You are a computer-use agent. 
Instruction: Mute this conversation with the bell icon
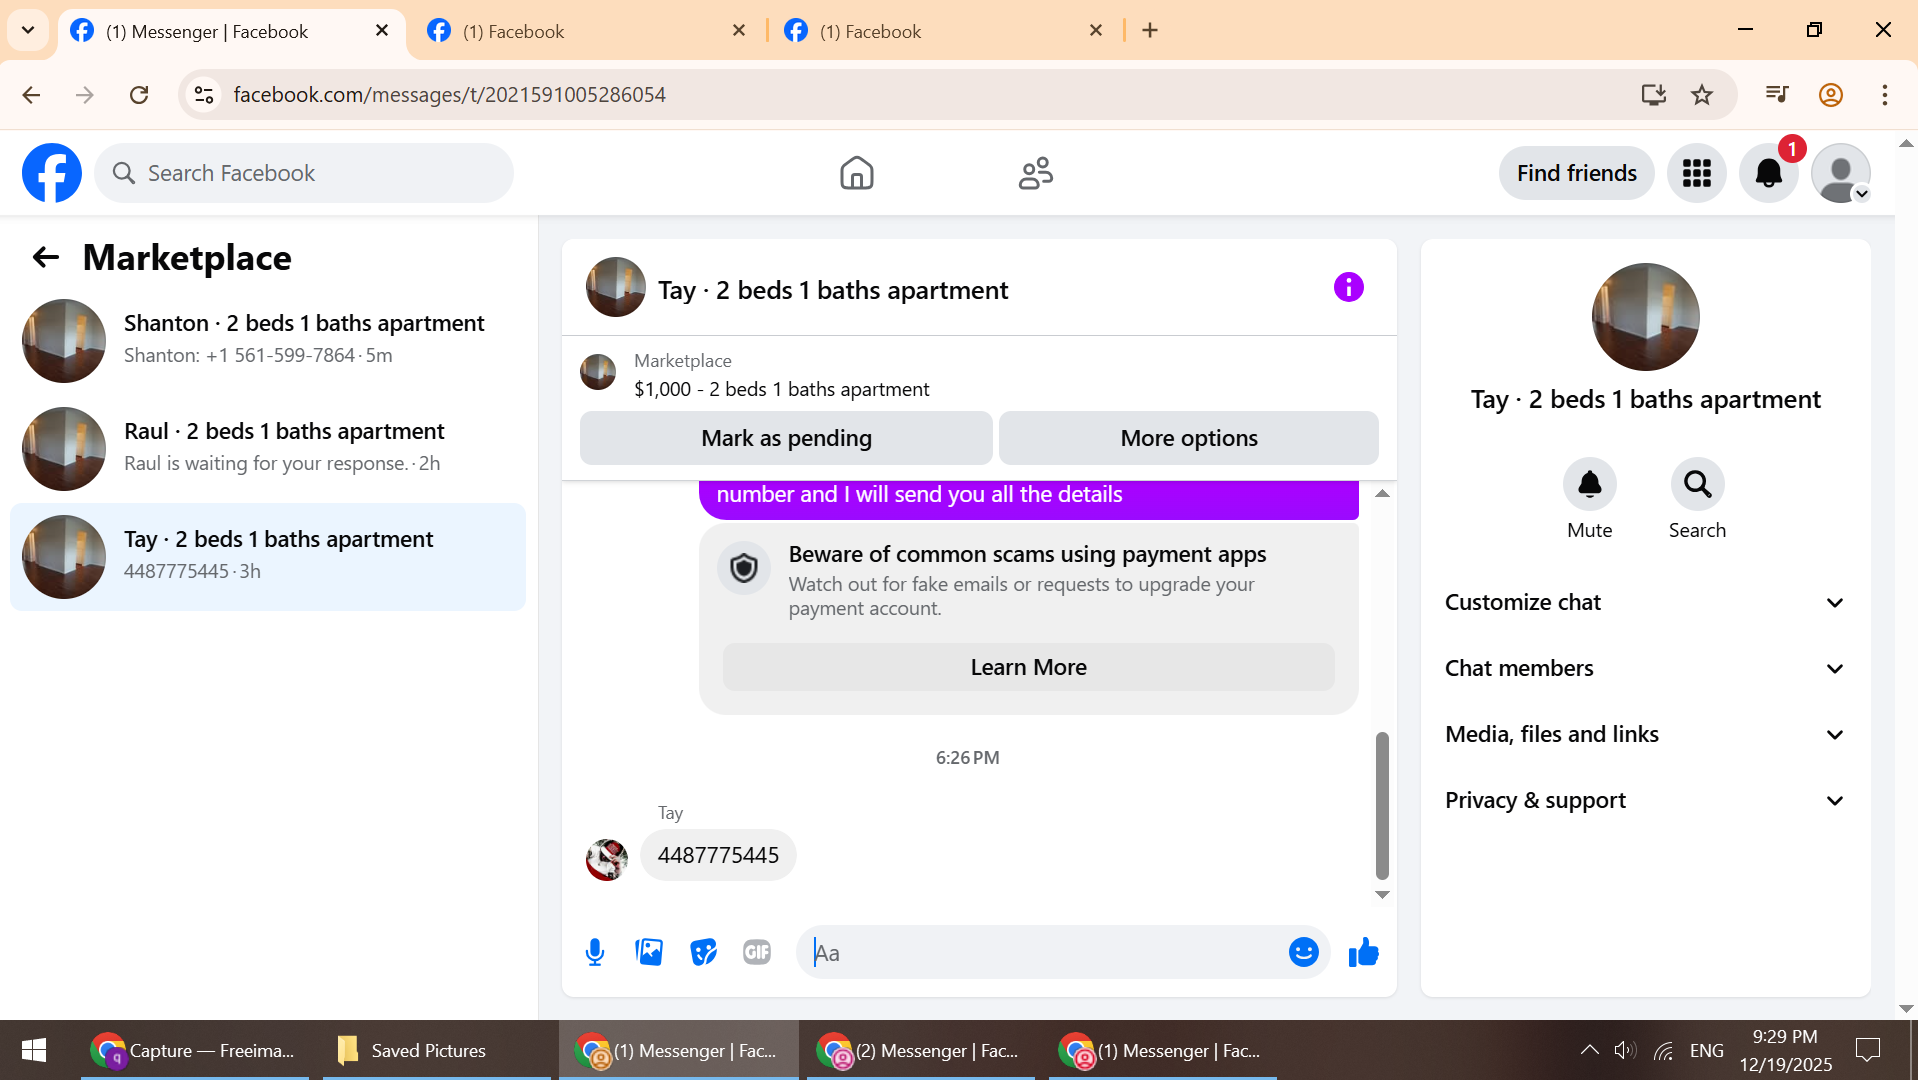pos(1589,485)
